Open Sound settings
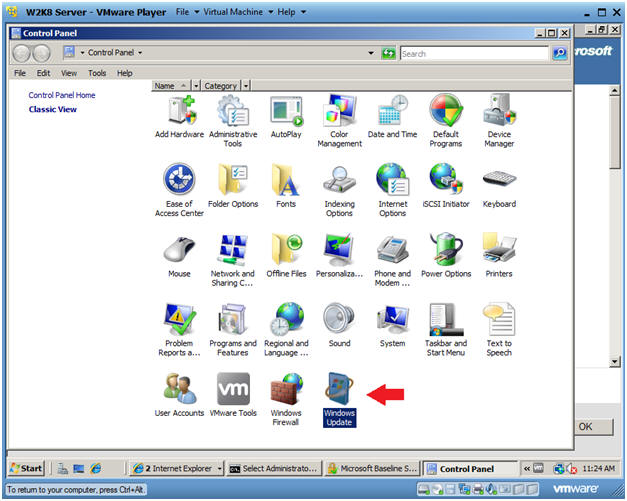The image size is (627, 501). click(339, 325)
